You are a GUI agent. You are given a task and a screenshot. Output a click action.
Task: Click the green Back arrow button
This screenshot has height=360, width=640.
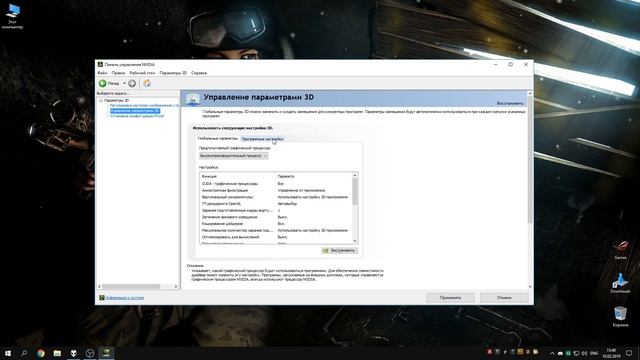(103, 83)
